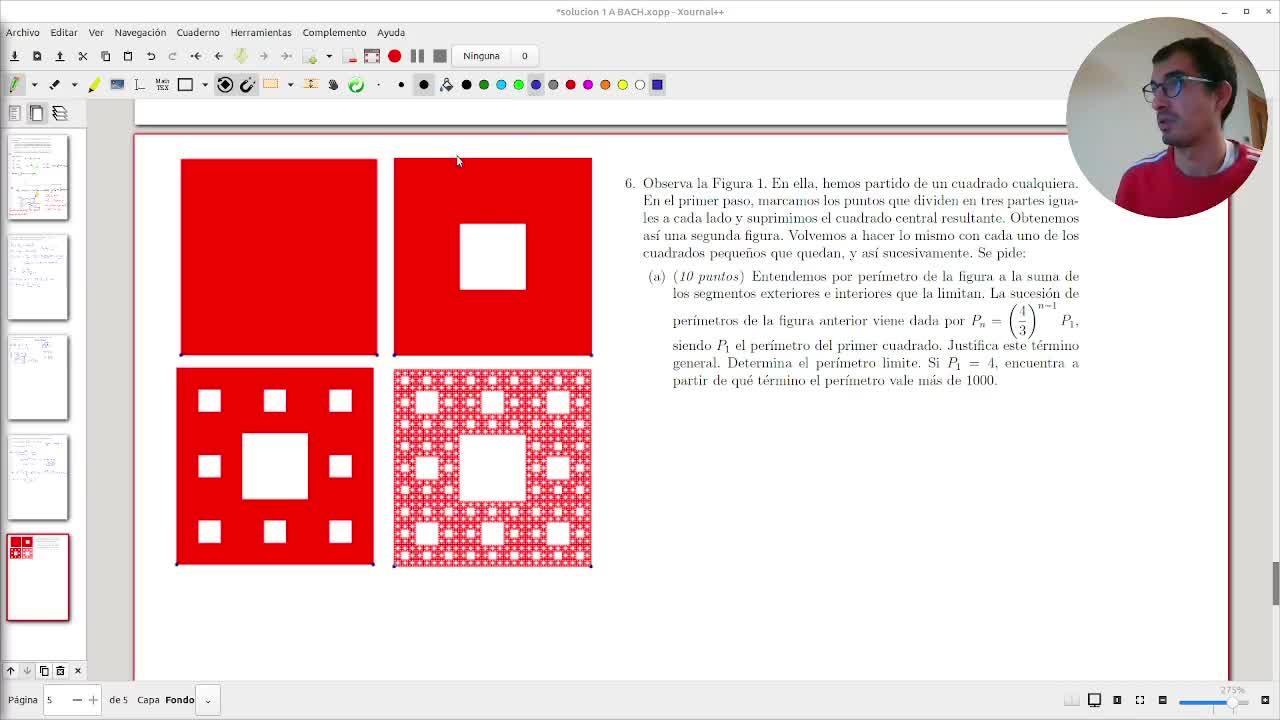Viewport: 1280px width, 720px height.
Task: Open the Capa Fondo layer dropdown
Action: [x=208, y=700]
